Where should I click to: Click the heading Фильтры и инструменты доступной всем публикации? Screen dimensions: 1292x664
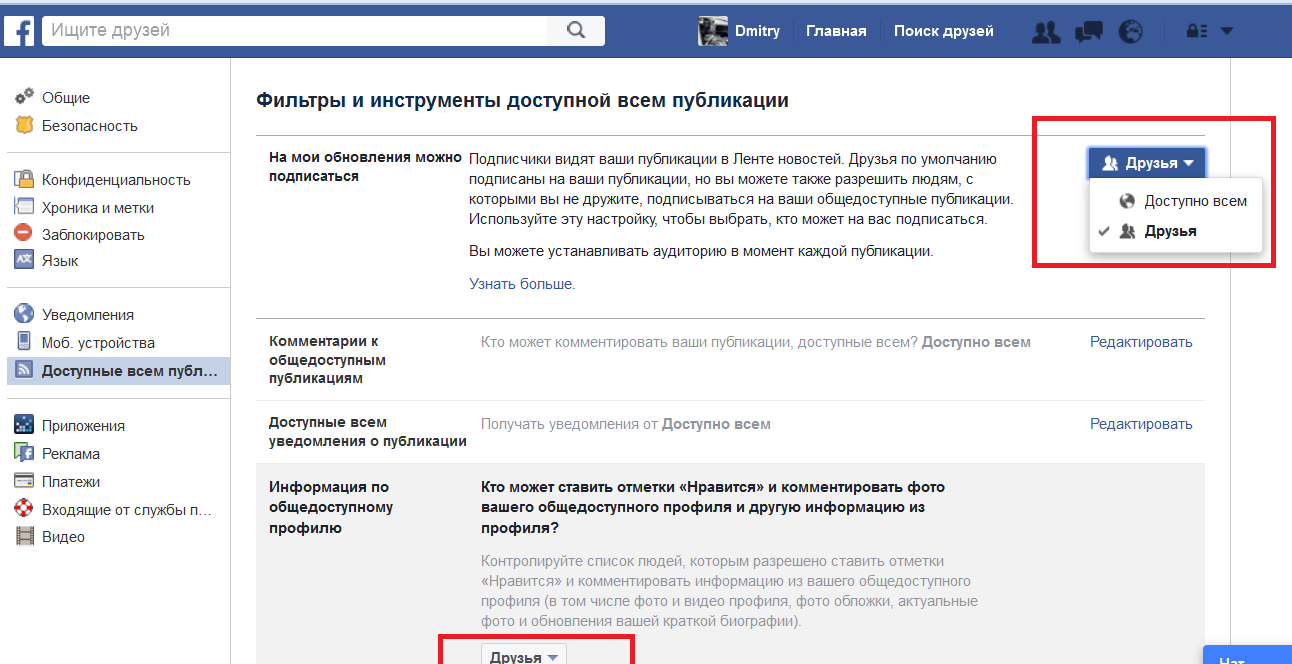(523, 100)
